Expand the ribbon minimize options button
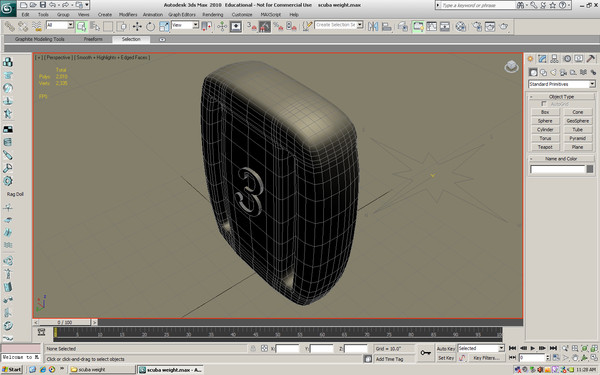 point(162,39)
